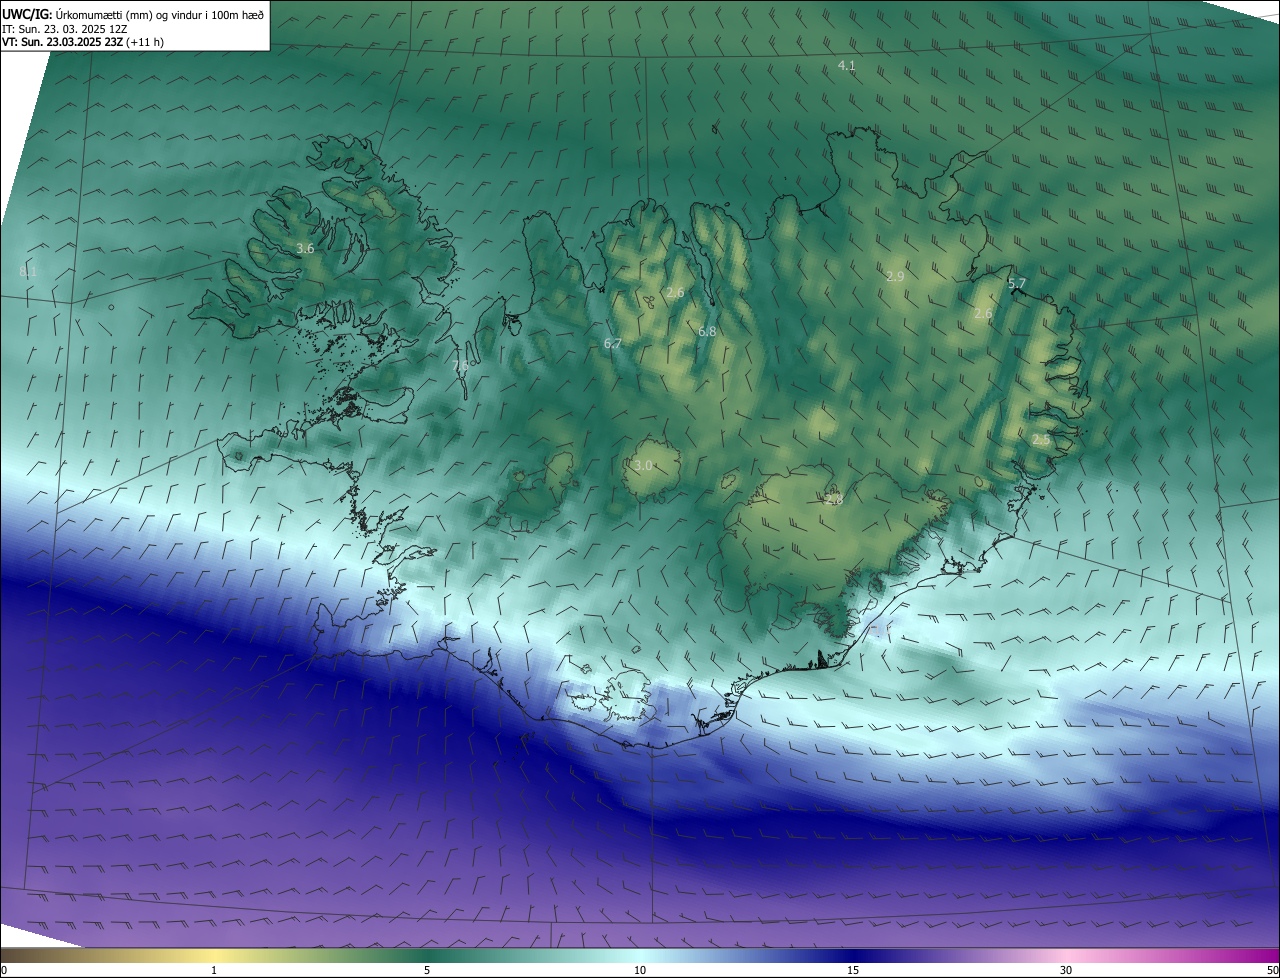
Task: Click the 5 tick on the color scale
Action: pyautogui.click(x=427, y=970)
